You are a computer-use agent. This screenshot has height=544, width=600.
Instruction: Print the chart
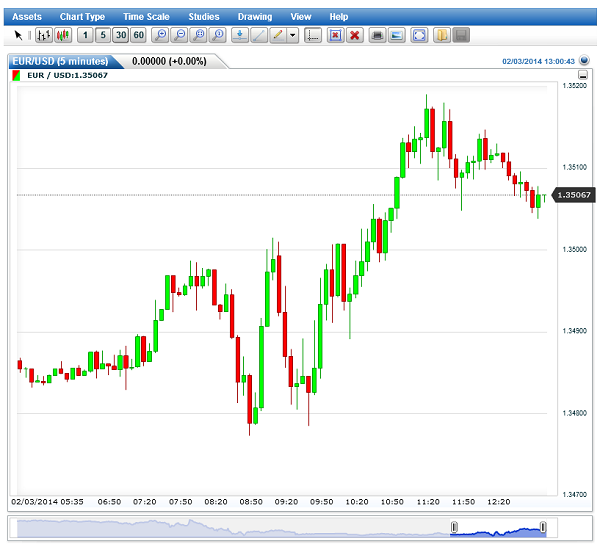[x=377, y=36]
